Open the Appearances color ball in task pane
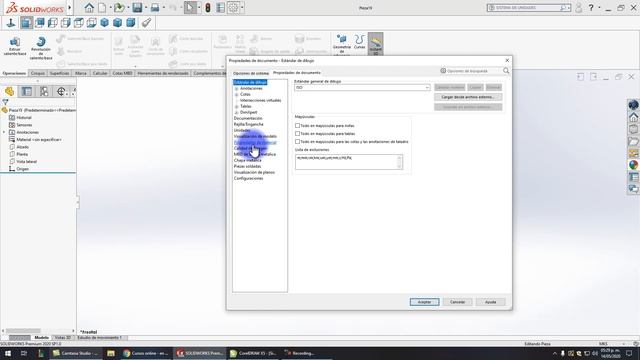 (x=633, y=165)
